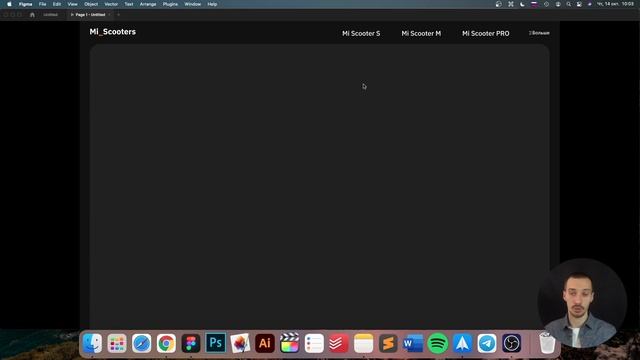
Task: Toggle the Do Not Disturb moon icon
Action: pyautogui.click(x=522, y=4)
